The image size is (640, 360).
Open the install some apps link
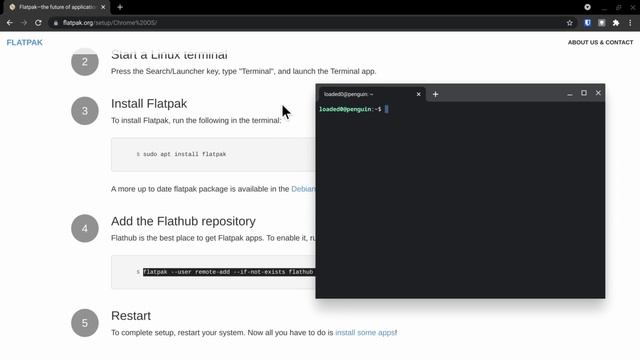pyautogui.click(x=365, y=333)
